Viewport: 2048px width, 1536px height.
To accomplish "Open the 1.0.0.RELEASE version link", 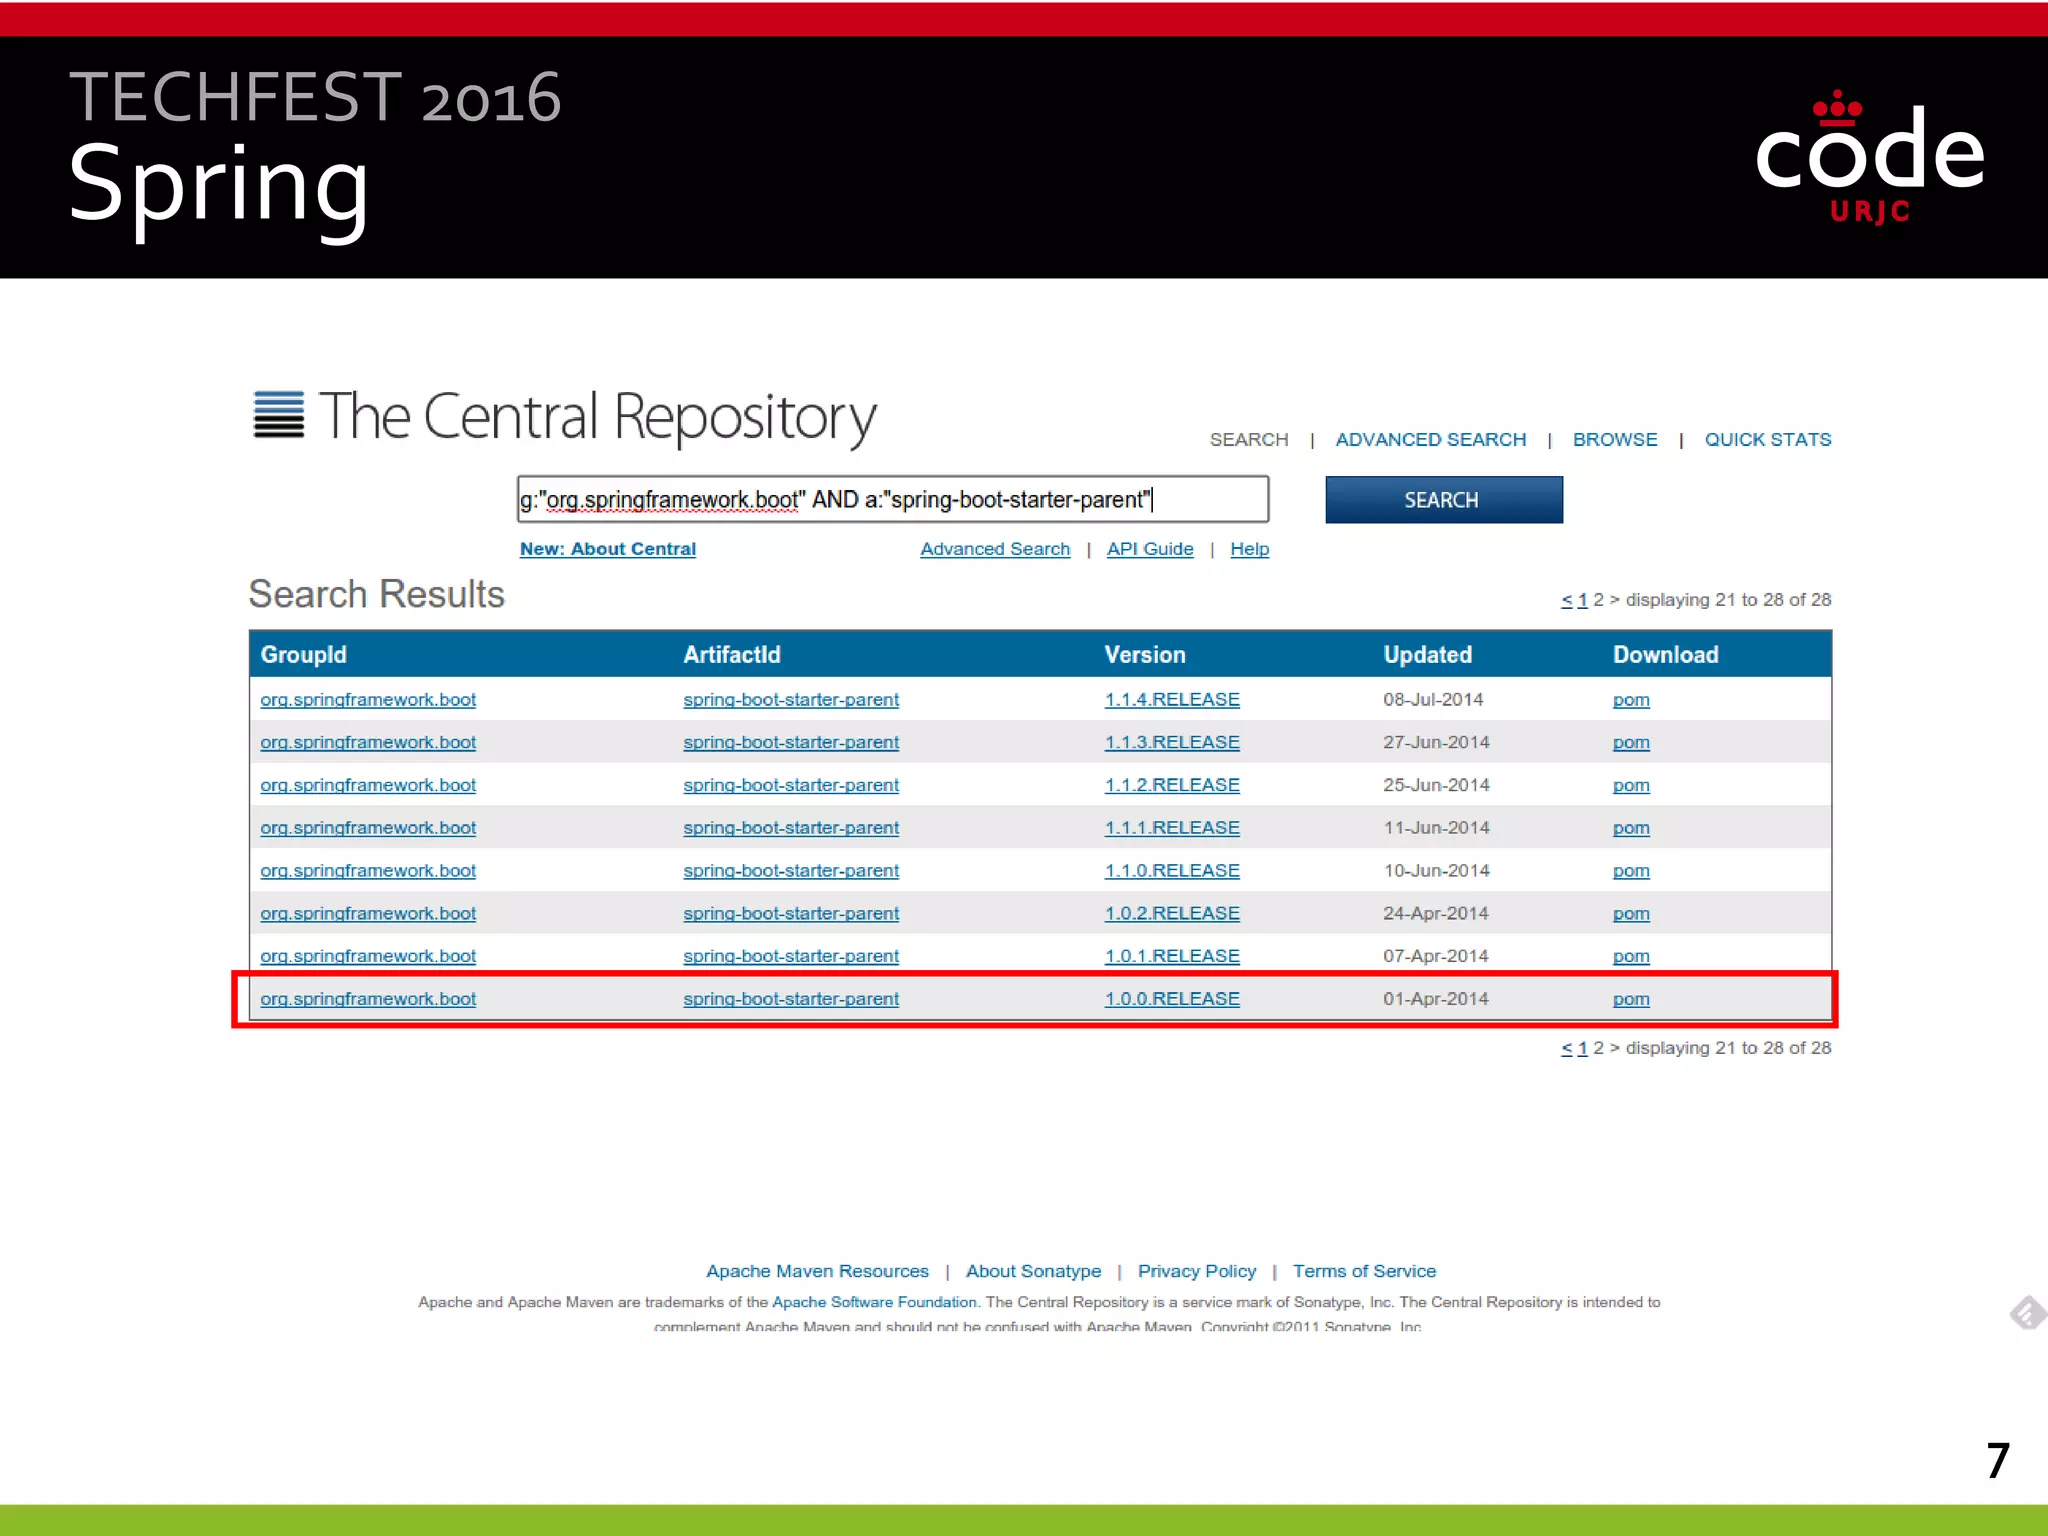I will pyautogui.click(x=1171, y=999).
